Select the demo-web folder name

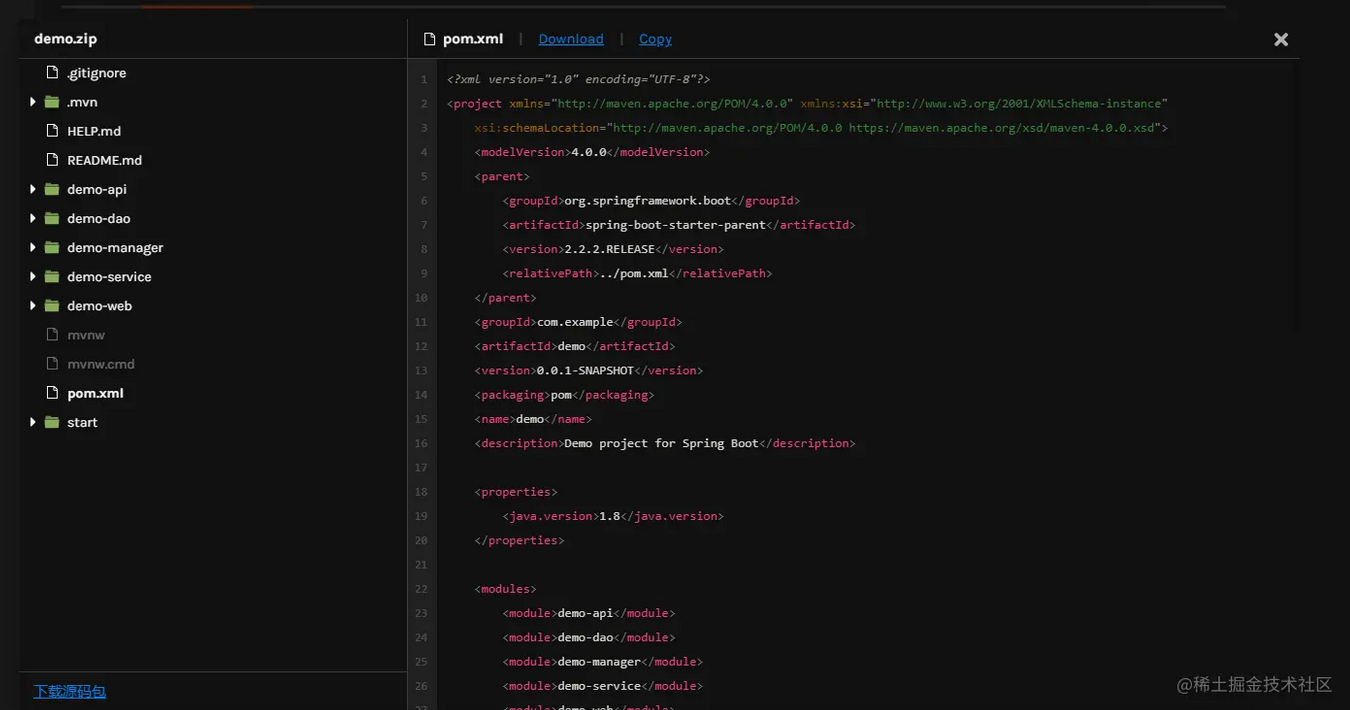[x=100, y=305]
